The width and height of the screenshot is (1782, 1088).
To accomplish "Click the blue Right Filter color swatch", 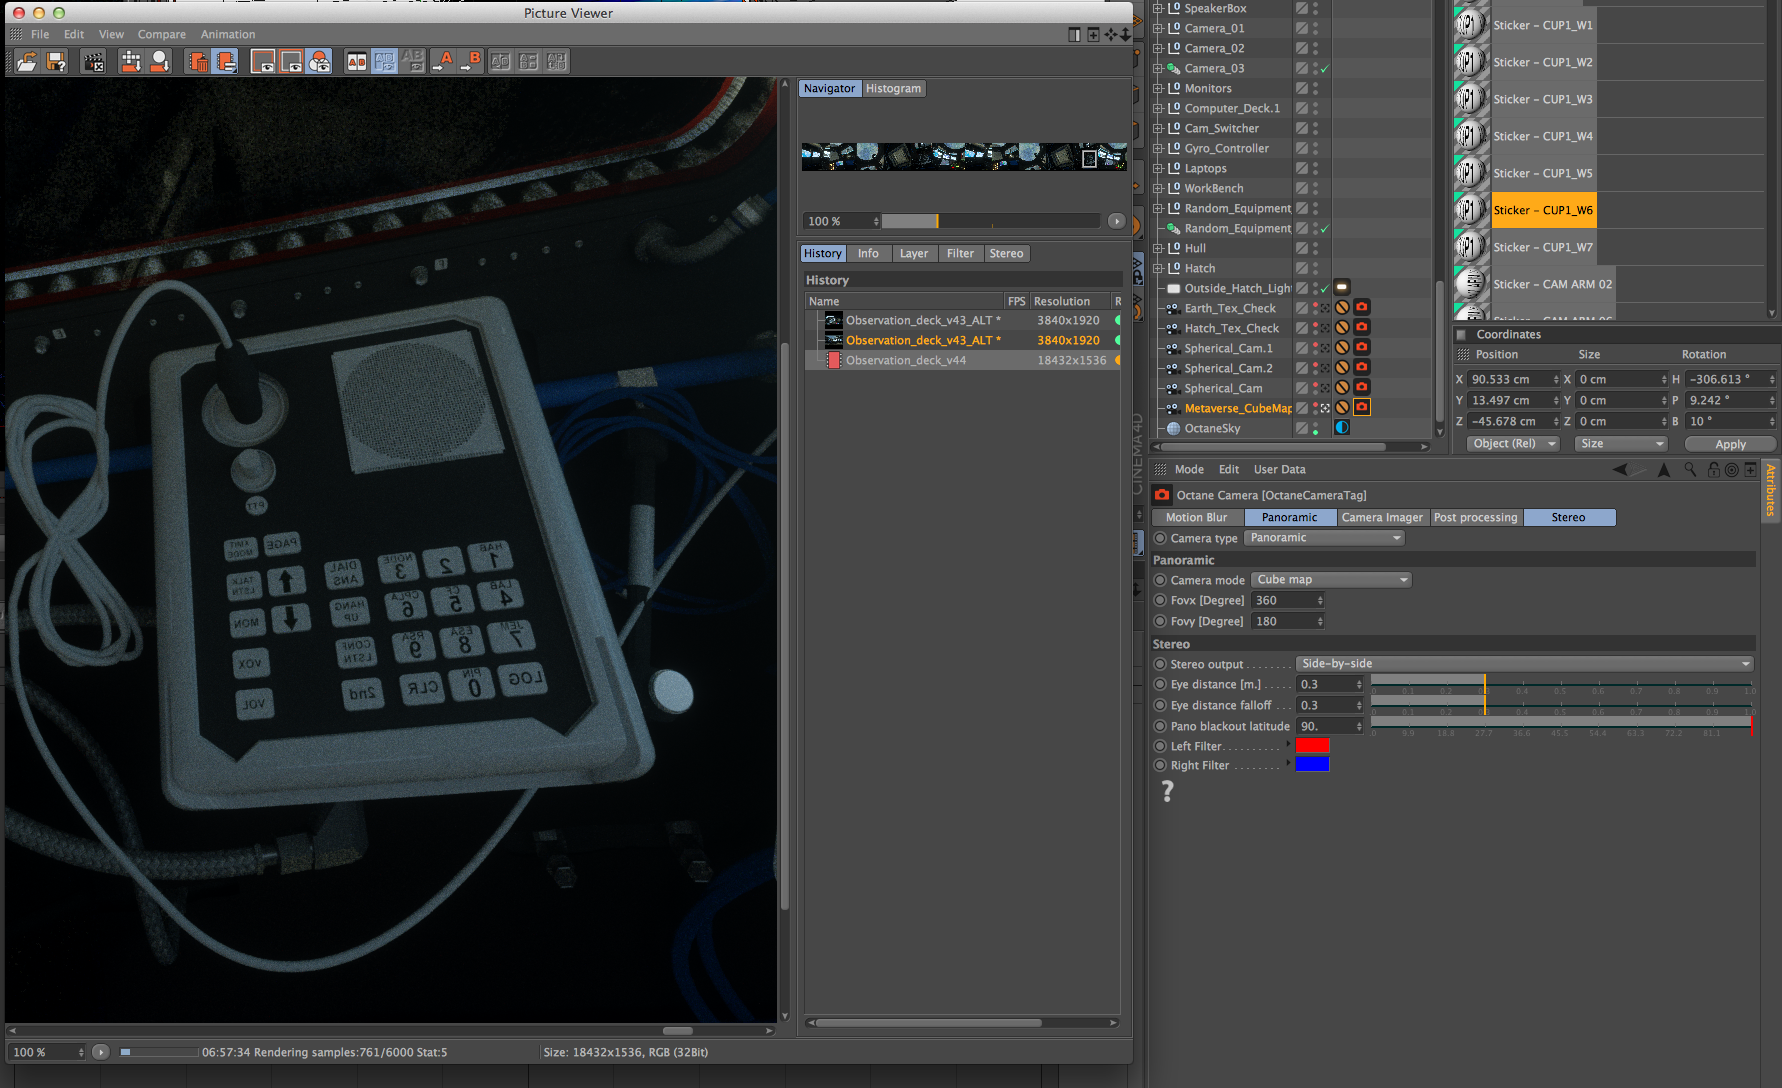I will (1312, 764).
